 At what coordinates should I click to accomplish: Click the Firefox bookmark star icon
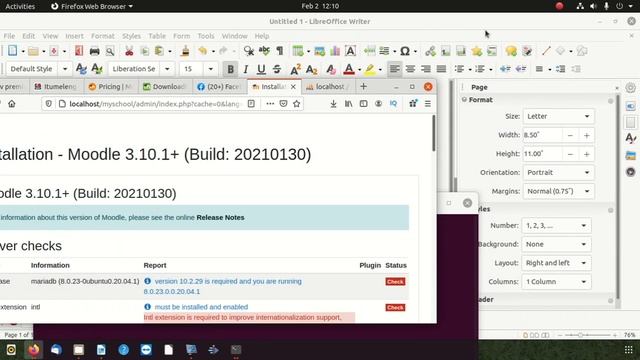297,104
